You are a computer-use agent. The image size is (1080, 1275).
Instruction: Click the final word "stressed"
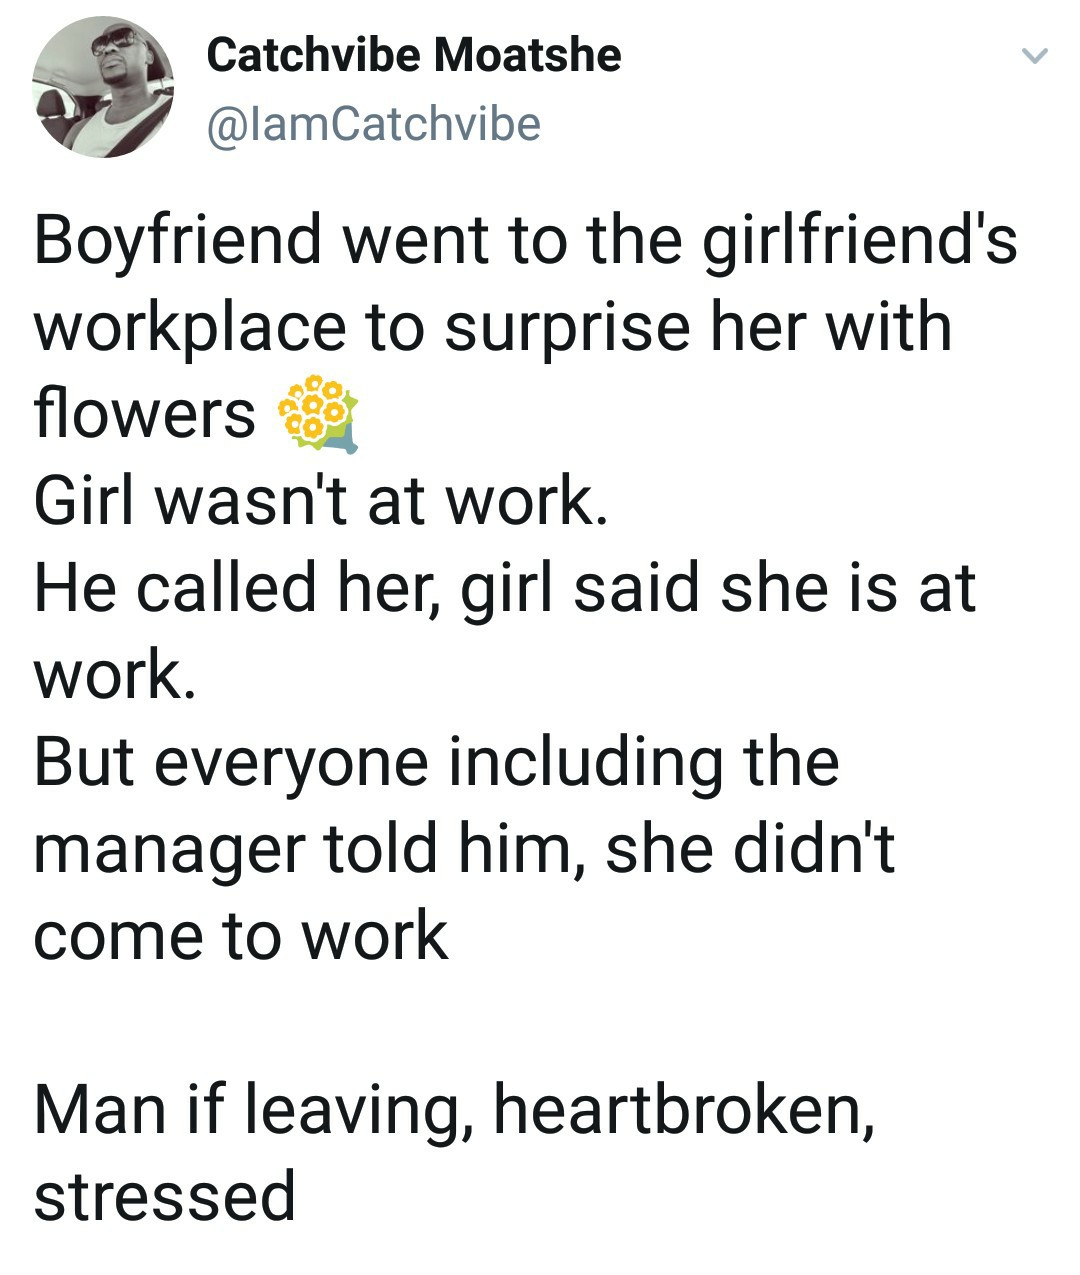tap(165, 1196)
